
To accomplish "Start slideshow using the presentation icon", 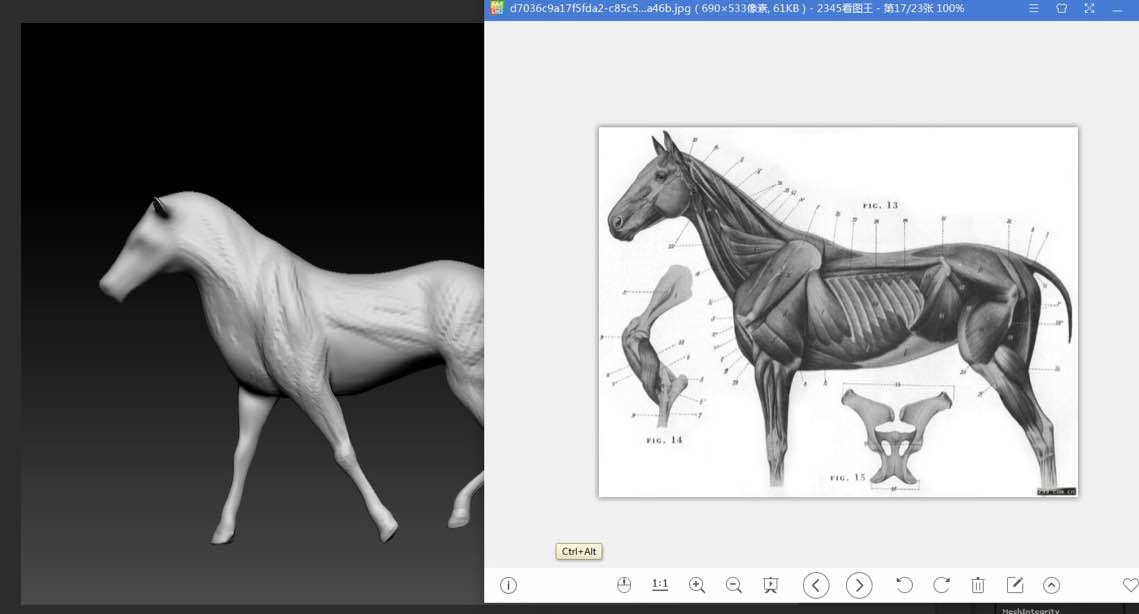I will [x=771, y=586].
